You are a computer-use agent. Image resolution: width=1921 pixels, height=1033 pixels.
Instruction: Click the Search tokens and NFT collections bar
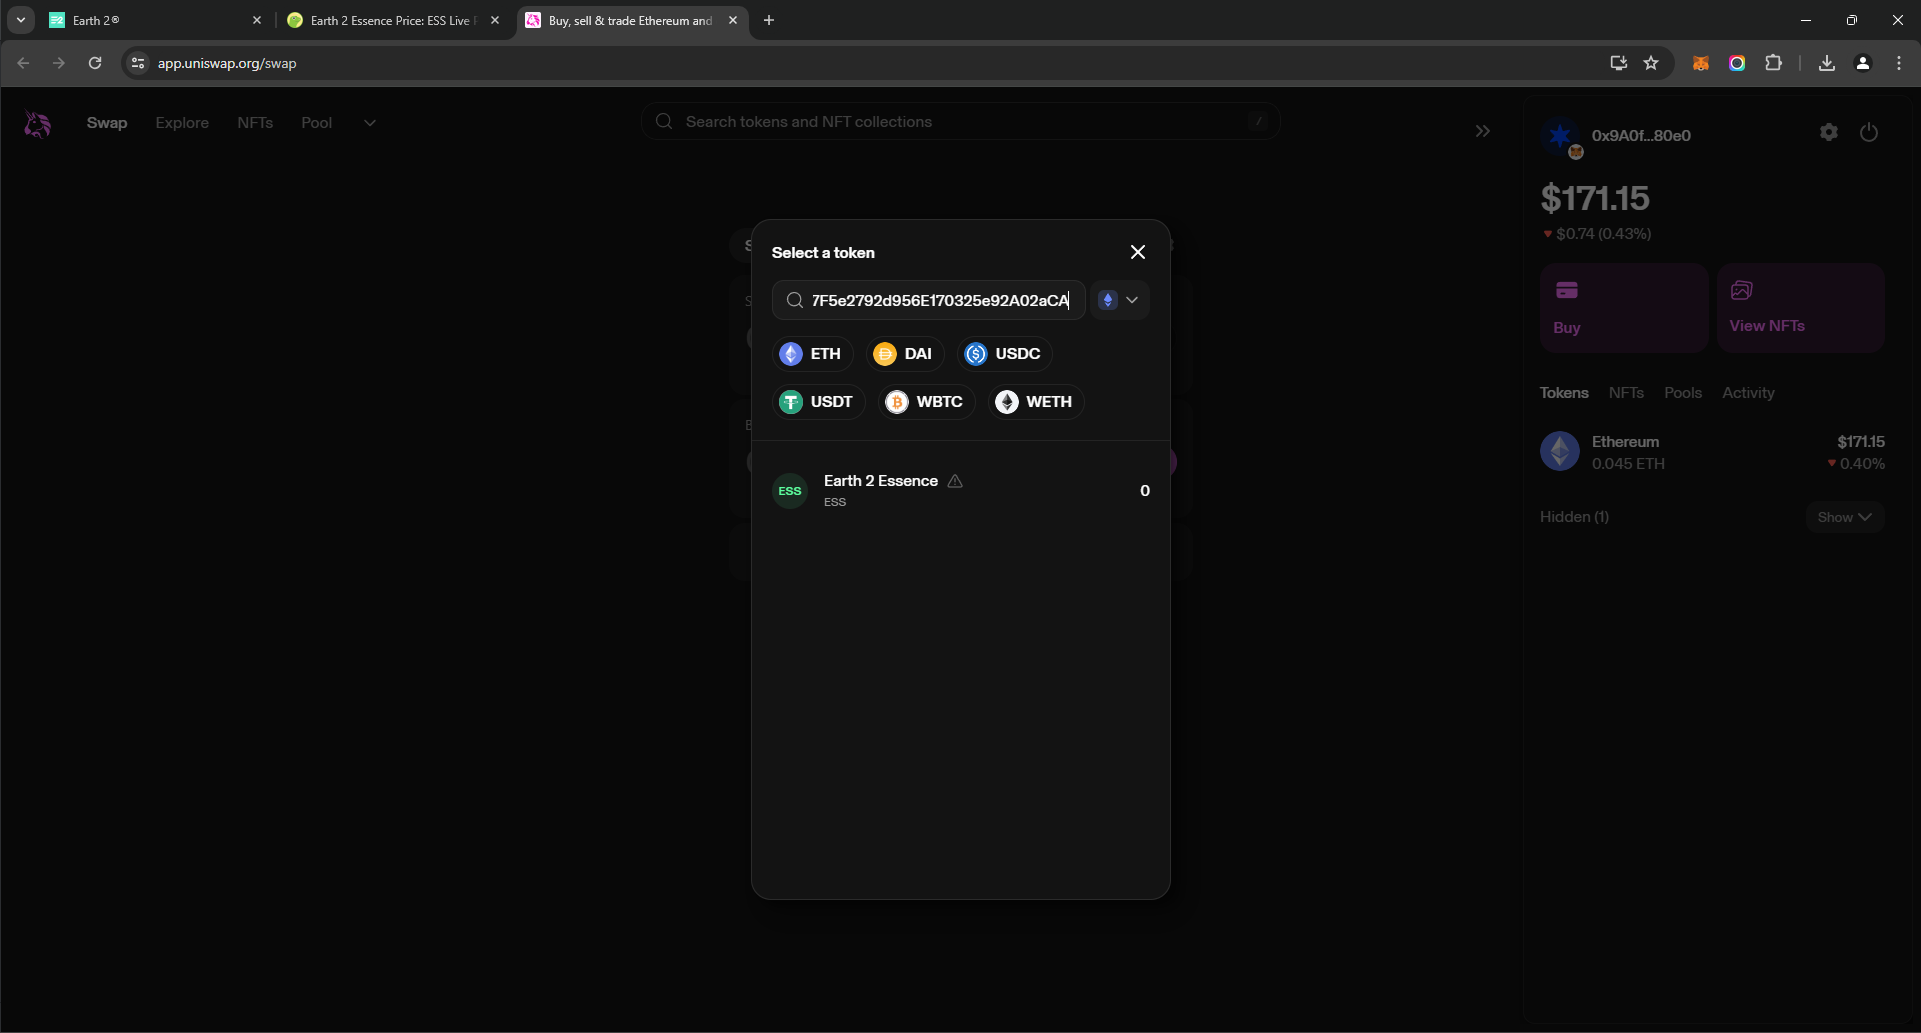pyautogui.click(x=961, y=122)
